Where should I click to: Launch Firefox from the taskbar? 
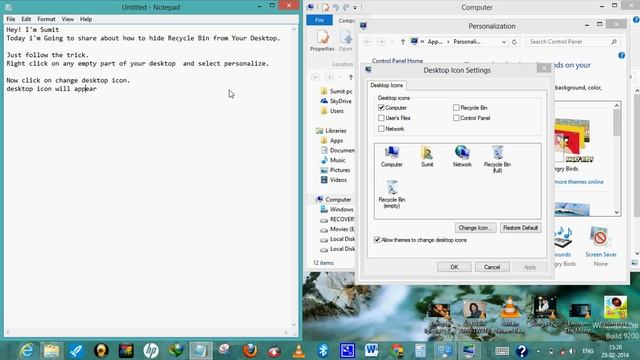point(250,351)
